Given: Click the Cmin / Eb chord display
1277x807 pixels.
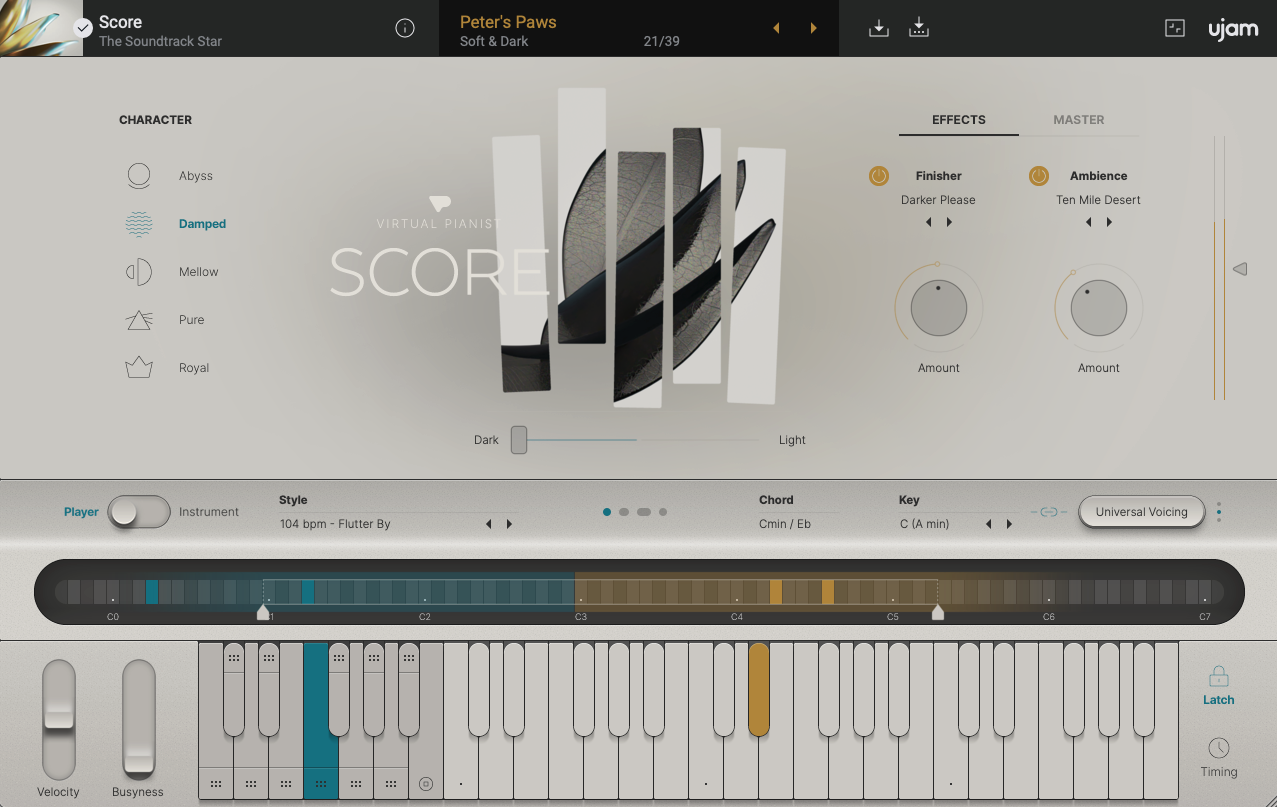Looking at the screenshot, I should coord(785,524).
